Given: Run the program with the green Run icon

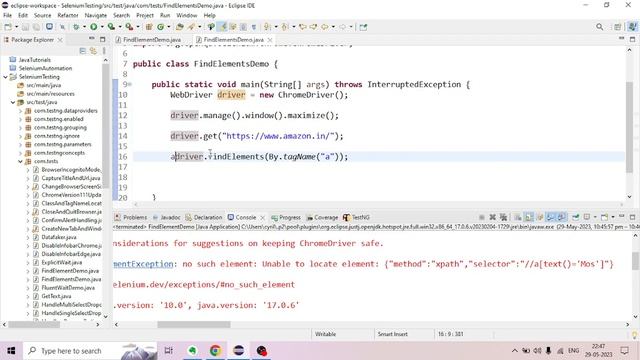Looking at the screenshot, I should tap(93, 27).
